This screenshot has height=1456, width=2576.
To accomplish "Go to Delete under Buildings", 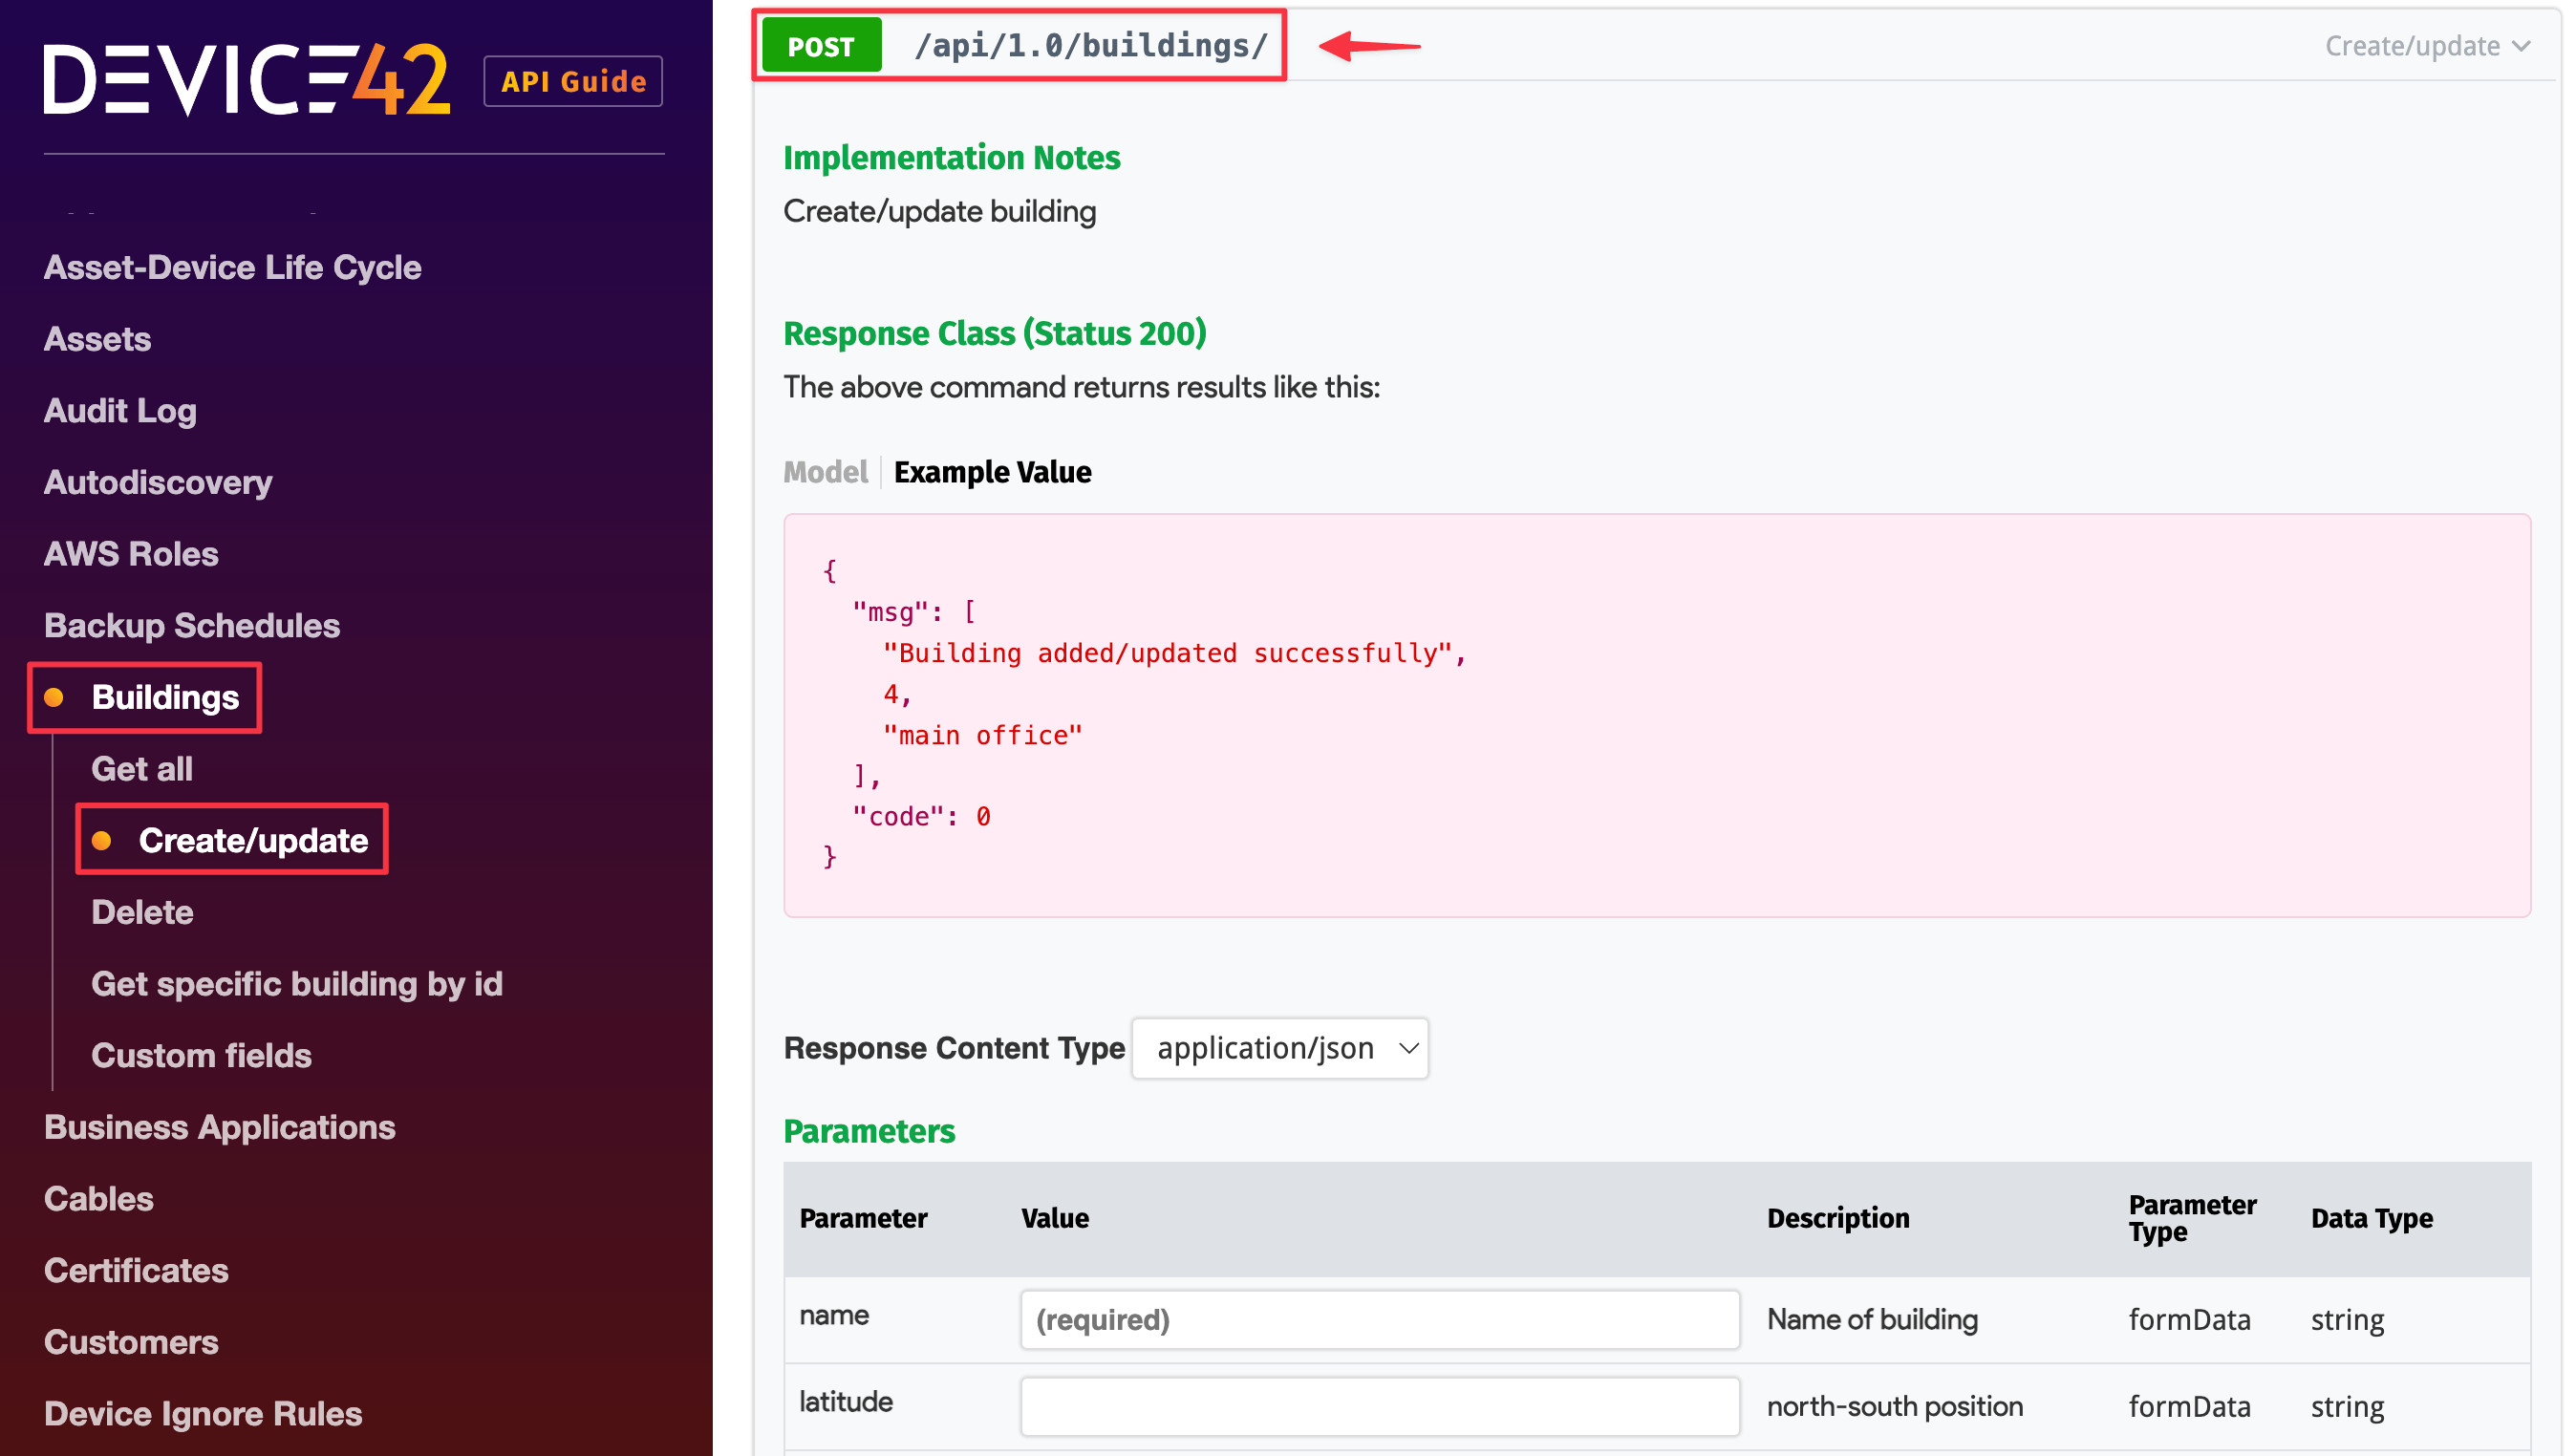I will [142, 912].
